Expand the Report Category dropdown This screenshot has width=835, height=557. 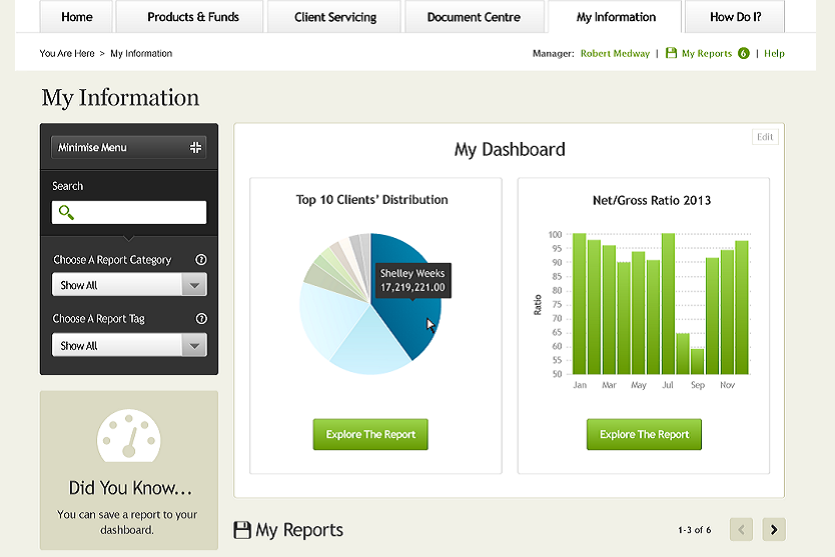(194, 285)
